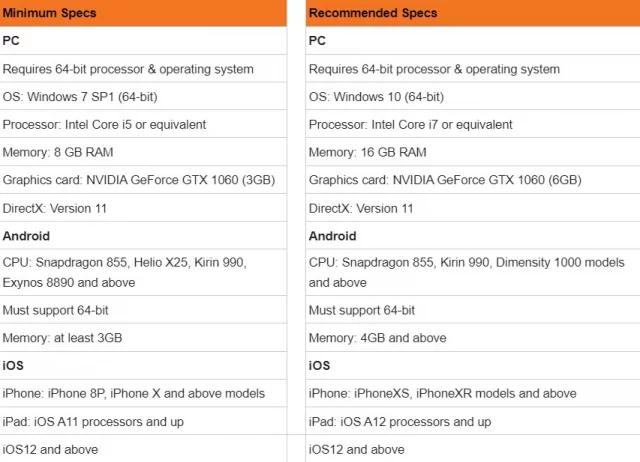Viewport: 640px width, 462px height.
Task: Select the Intel Core i7 processor row
Action: click(x=473, y=124)
